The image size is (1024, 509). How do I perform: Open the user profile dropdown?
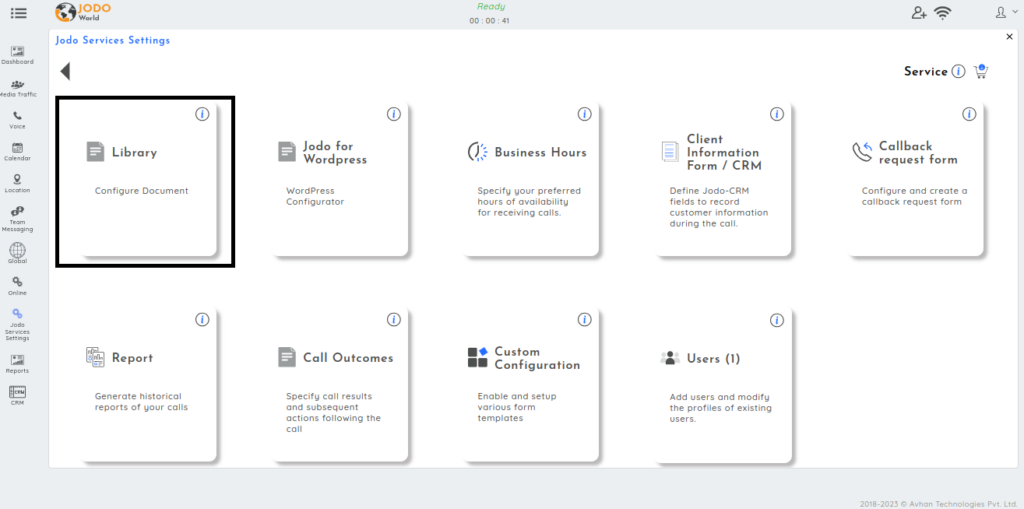coord(1004,12)
